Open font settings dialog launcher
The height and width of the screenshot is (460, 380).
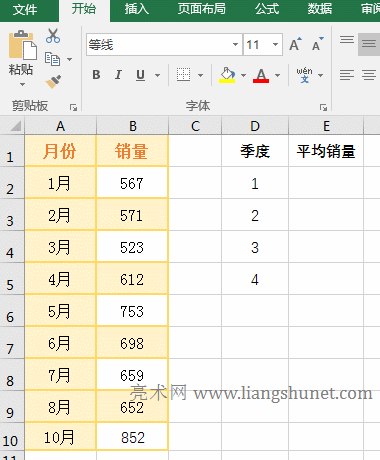point(323,107)
